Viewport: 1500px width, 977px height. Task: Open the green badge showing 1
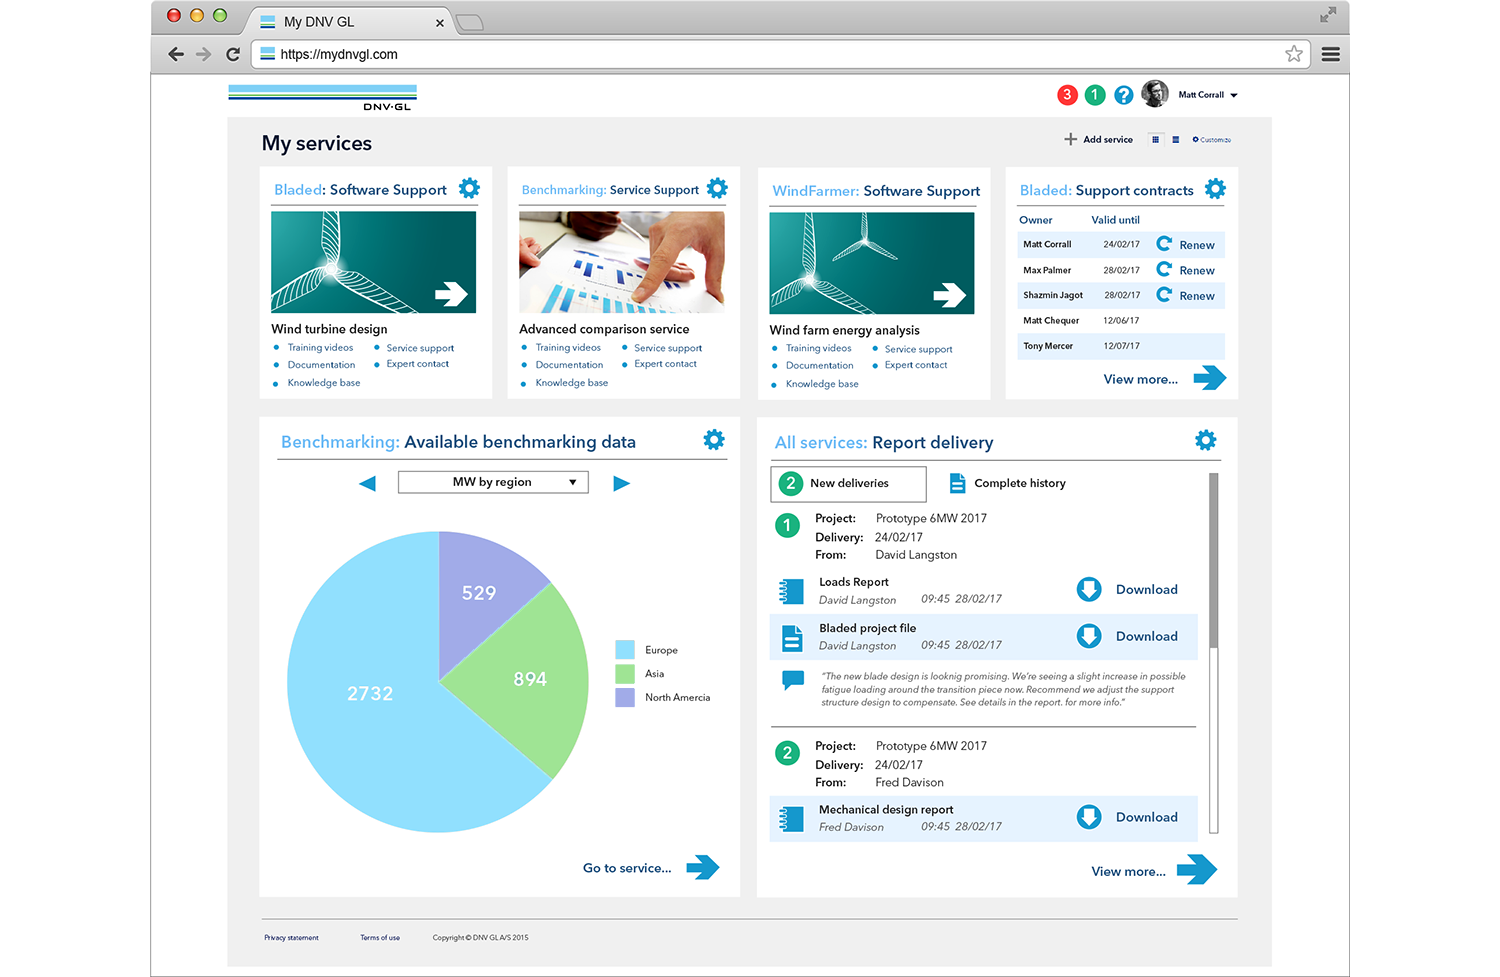[x=1095, y=95]
